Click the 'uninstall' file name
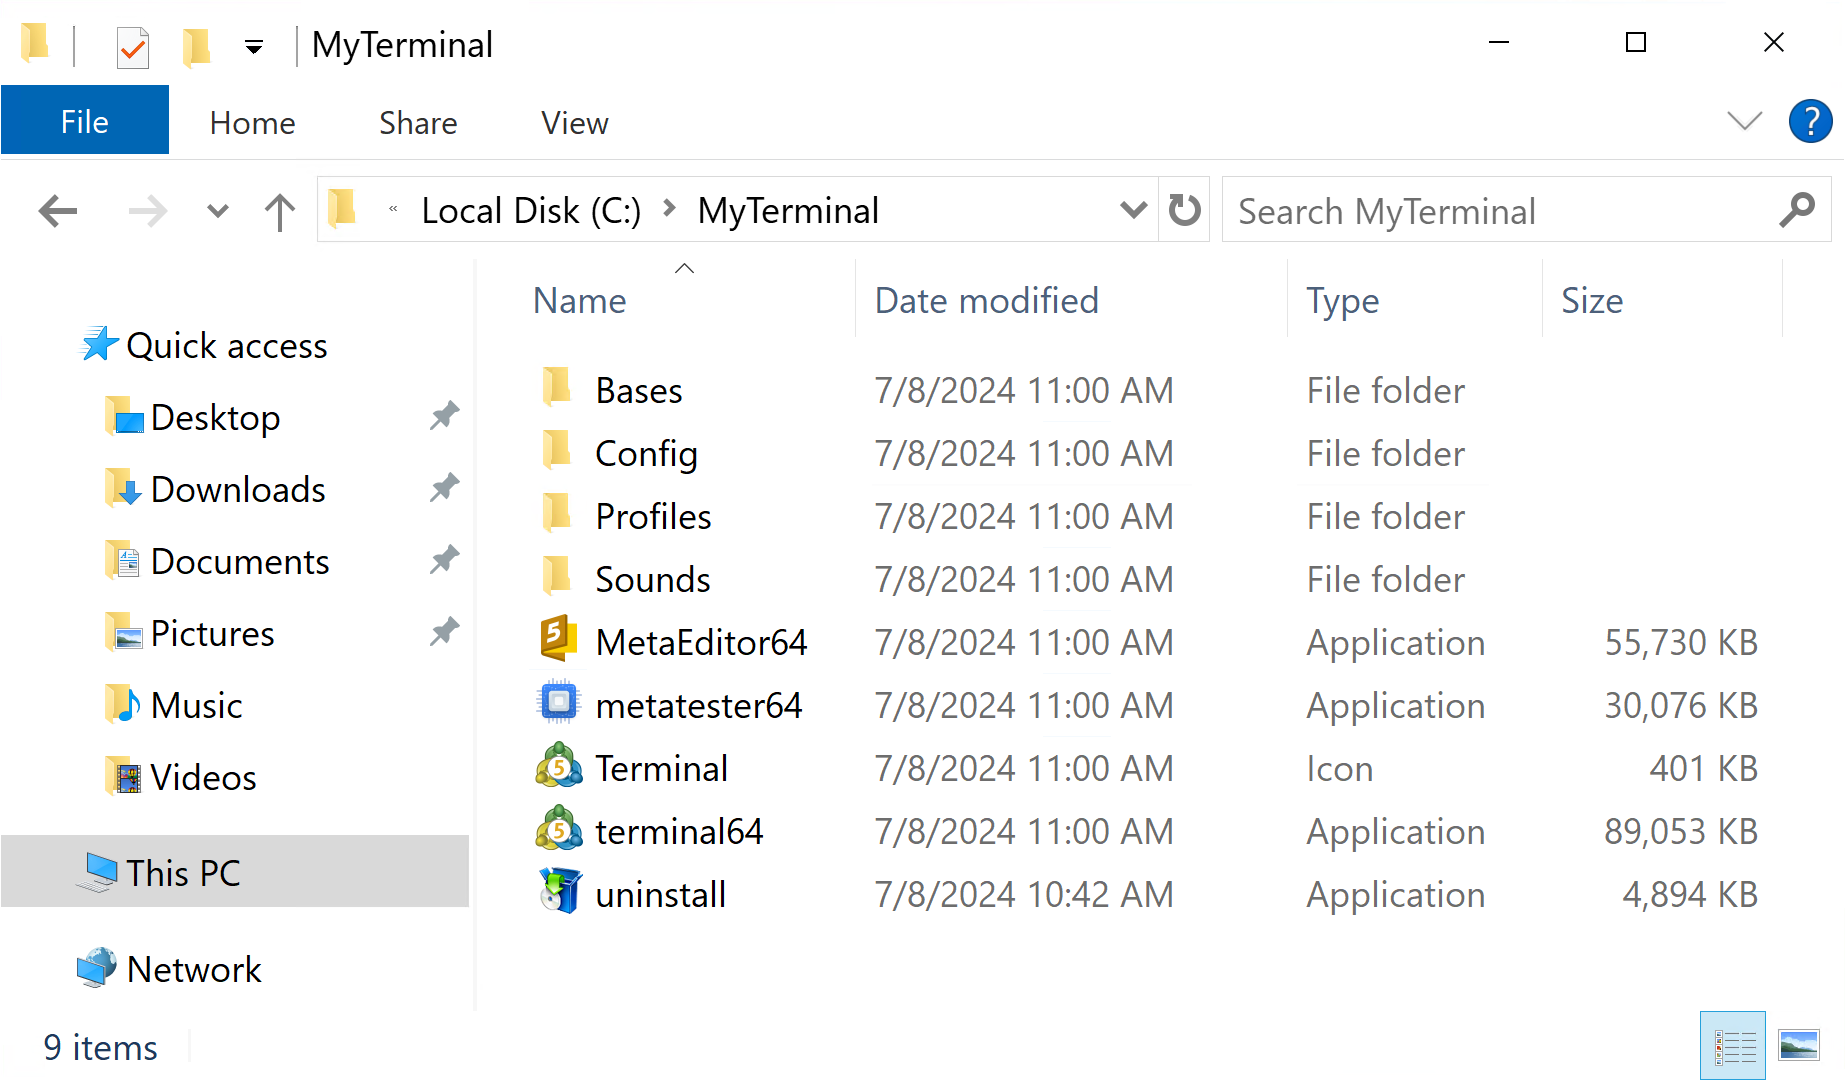The height and width of the screenshot is (1081, 1845). click(660, 893)
